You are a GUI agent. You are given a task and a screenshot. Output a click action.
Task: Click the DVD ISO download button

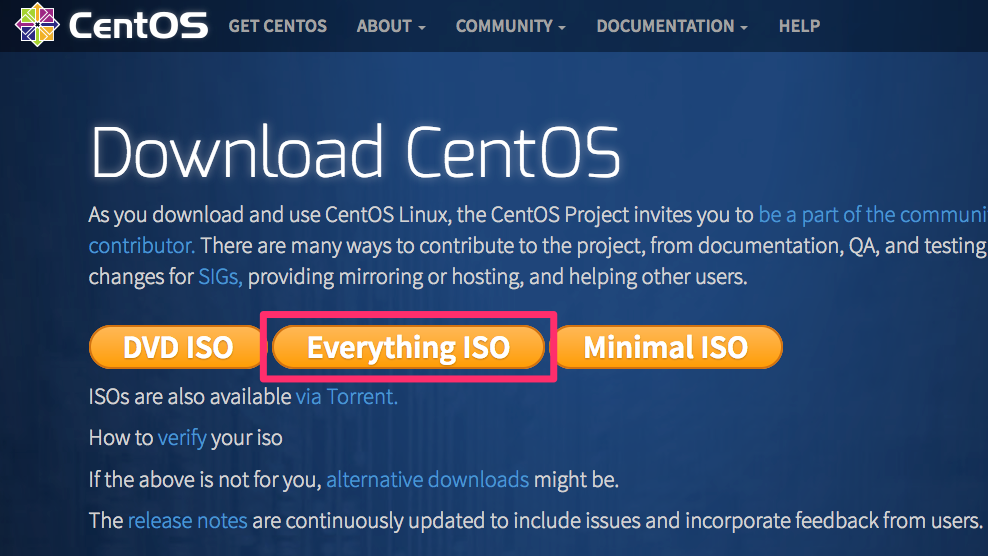pyautogui.click(x=178, y=347)
